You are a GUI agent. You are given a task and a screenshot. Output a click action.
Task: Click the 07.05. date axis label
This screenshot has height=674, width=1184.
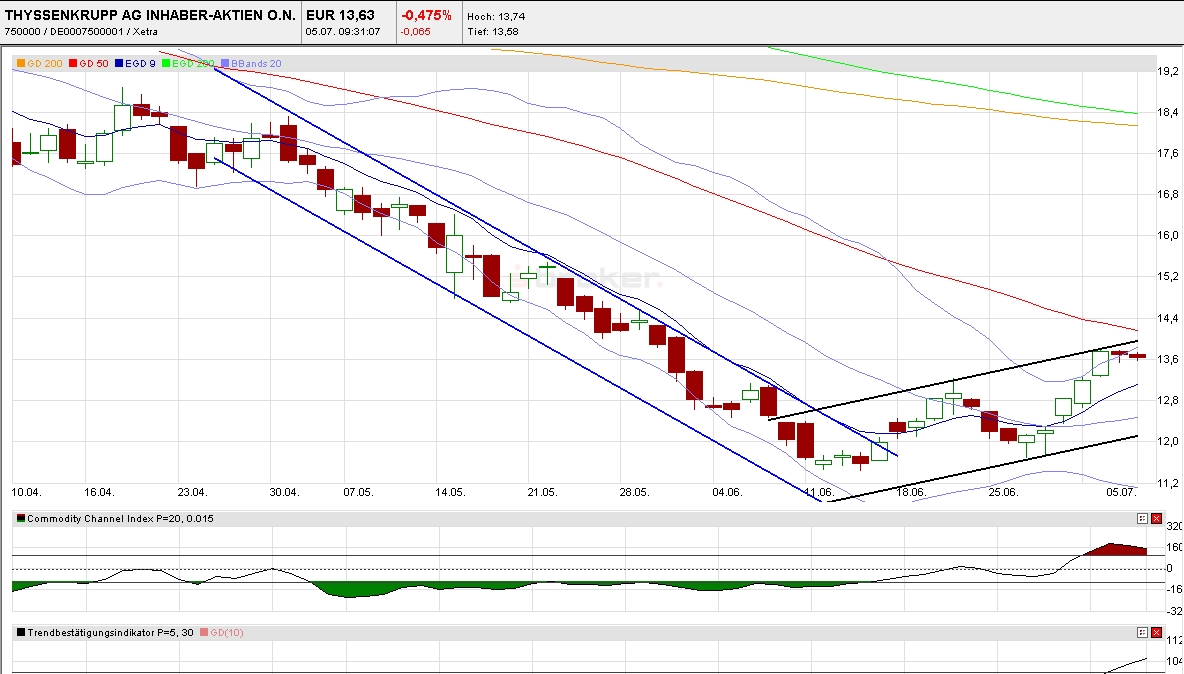pyautogui.click(x=358, y=492)
